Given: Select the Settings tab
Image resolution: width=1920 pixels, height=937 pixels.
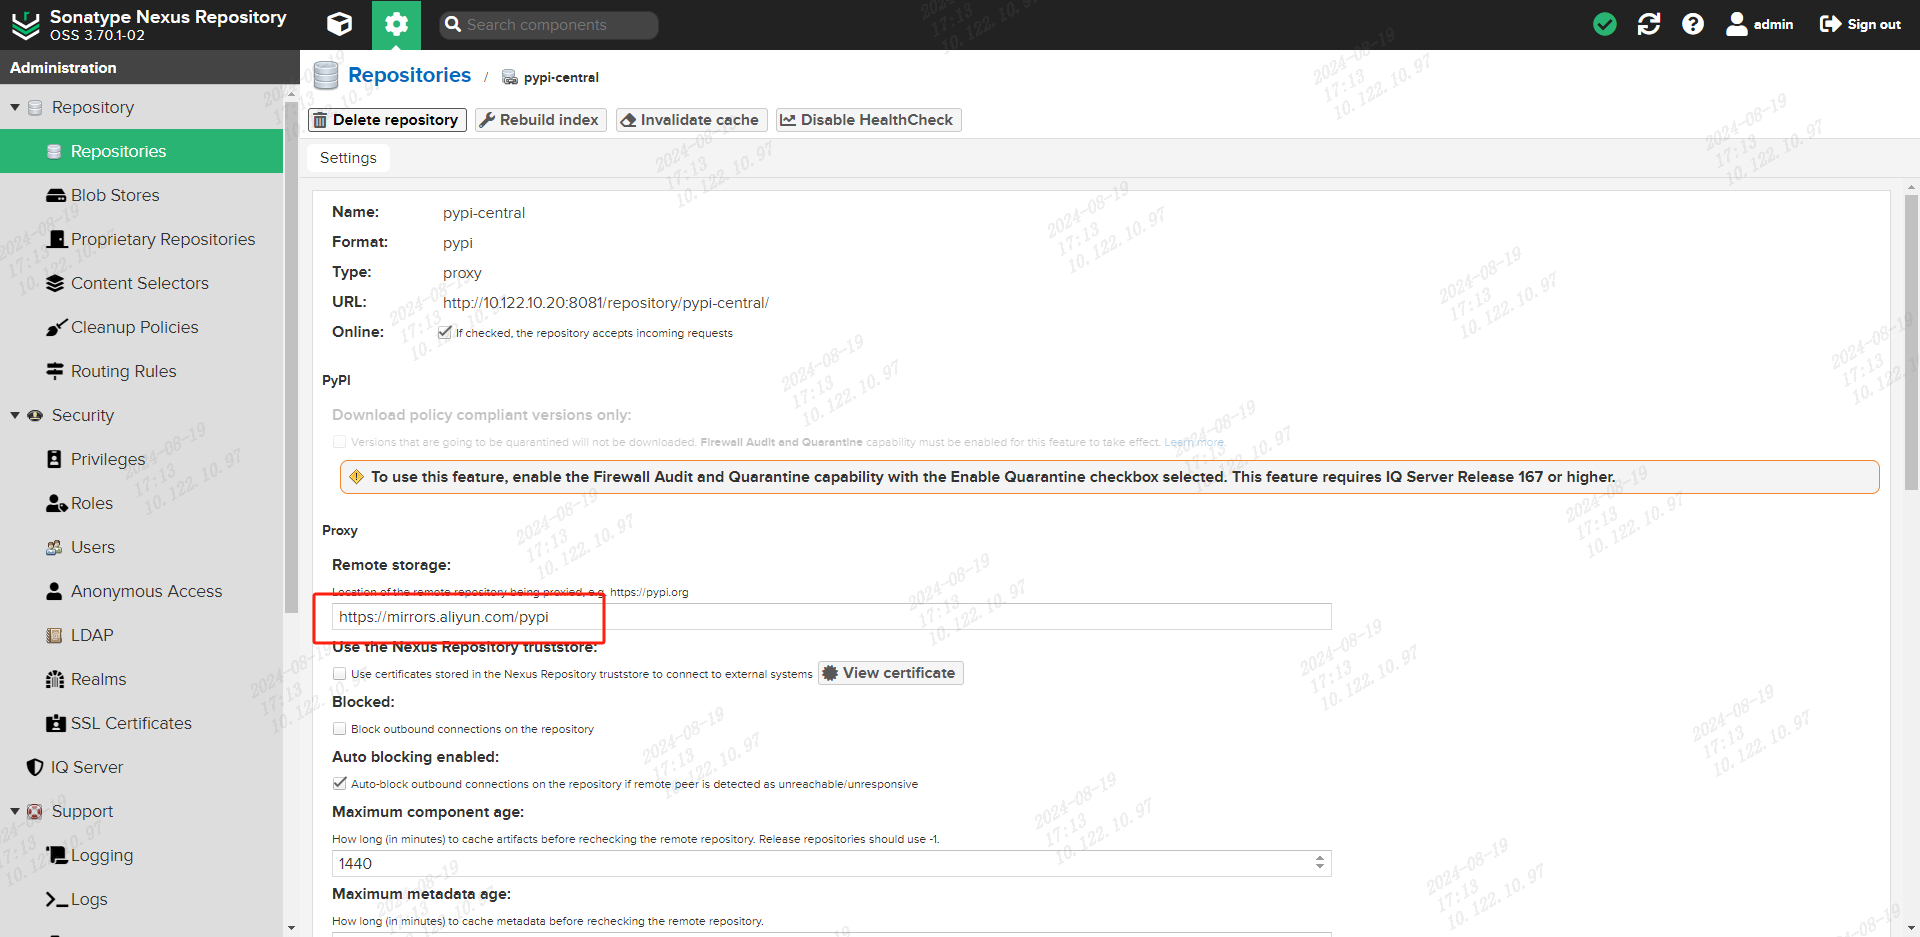Looking at the screenshot, I should pyautogui.click(x=348, y=158).
